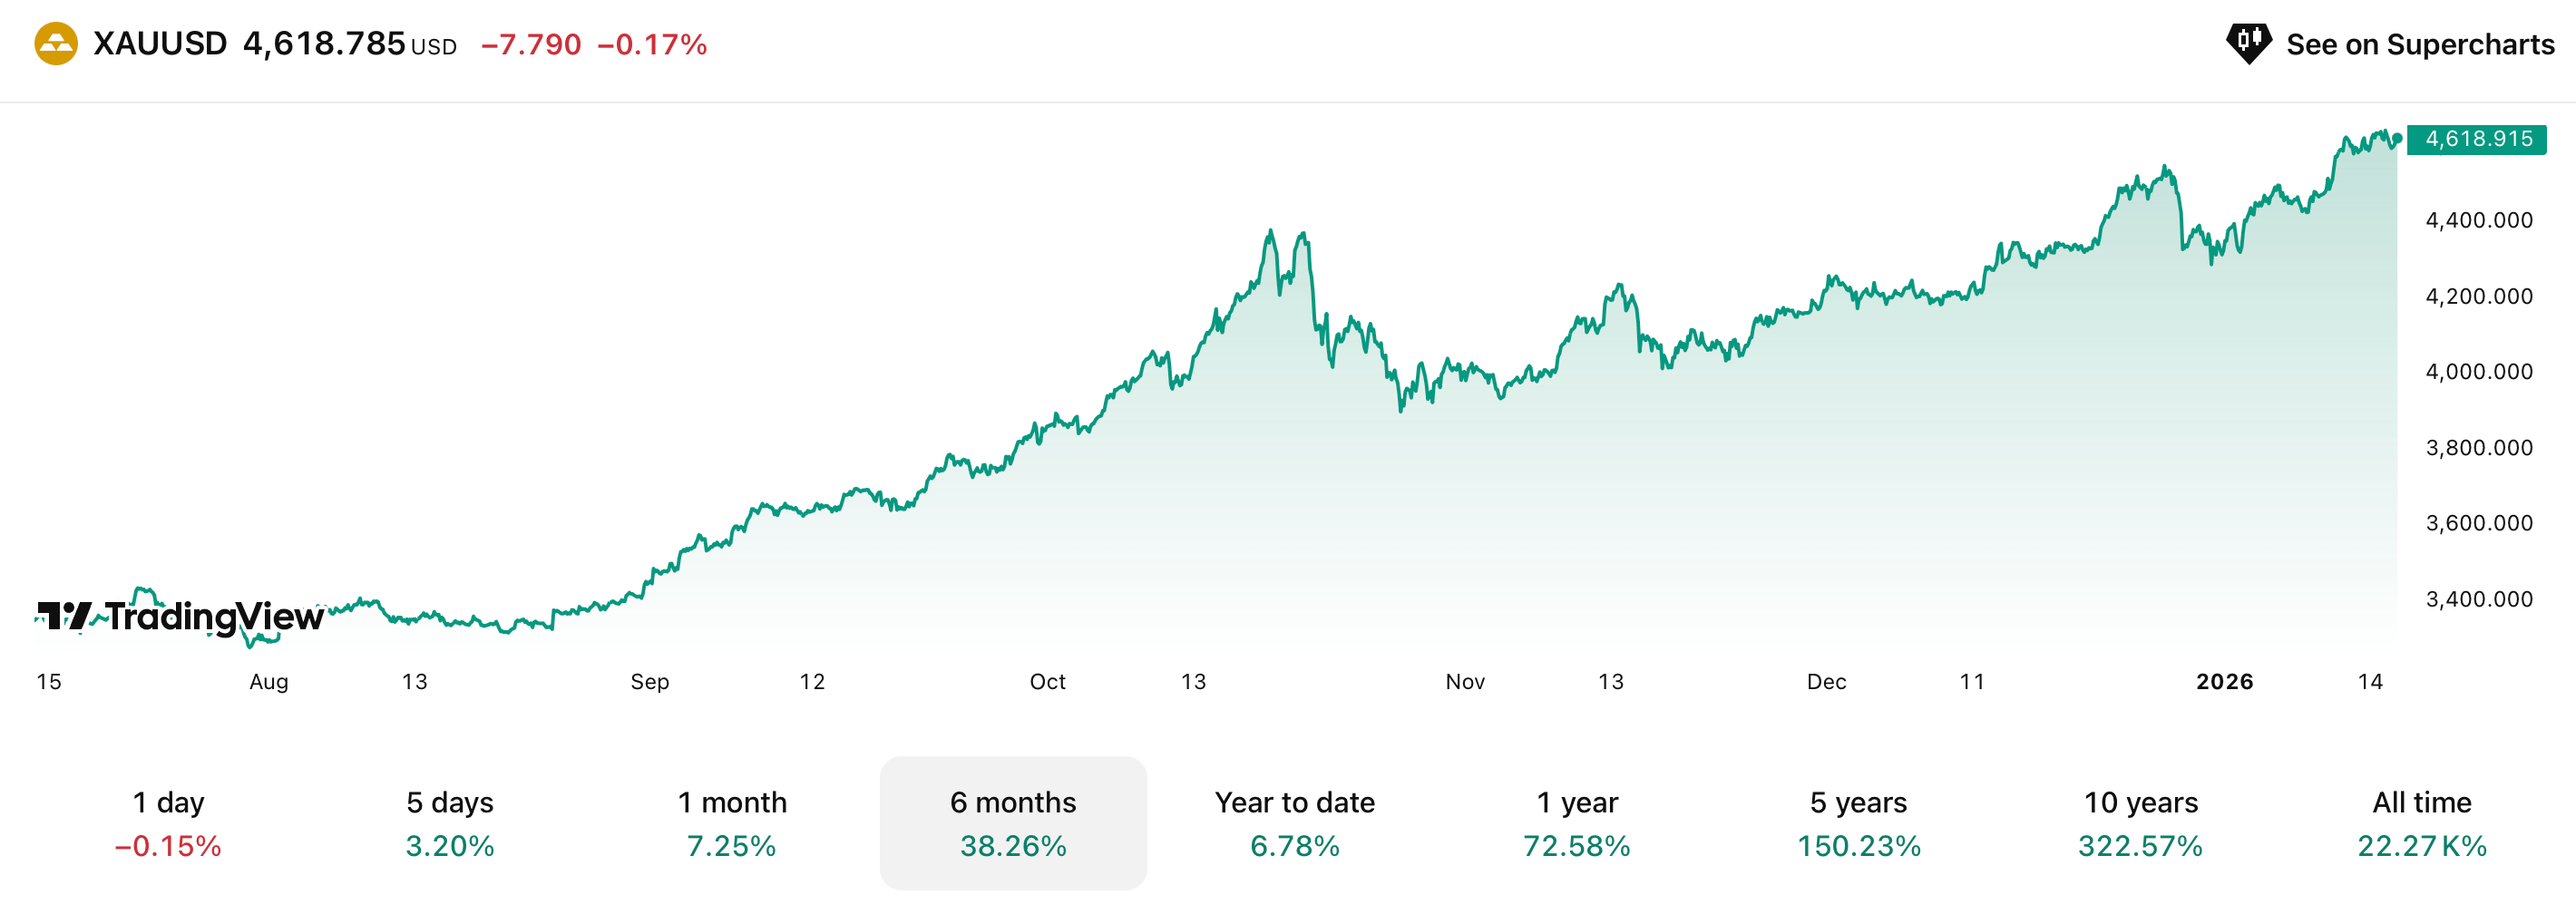2576x914 pixels.
Task: Click the XAUUSD ticker name
Action: tap(160, 44)
